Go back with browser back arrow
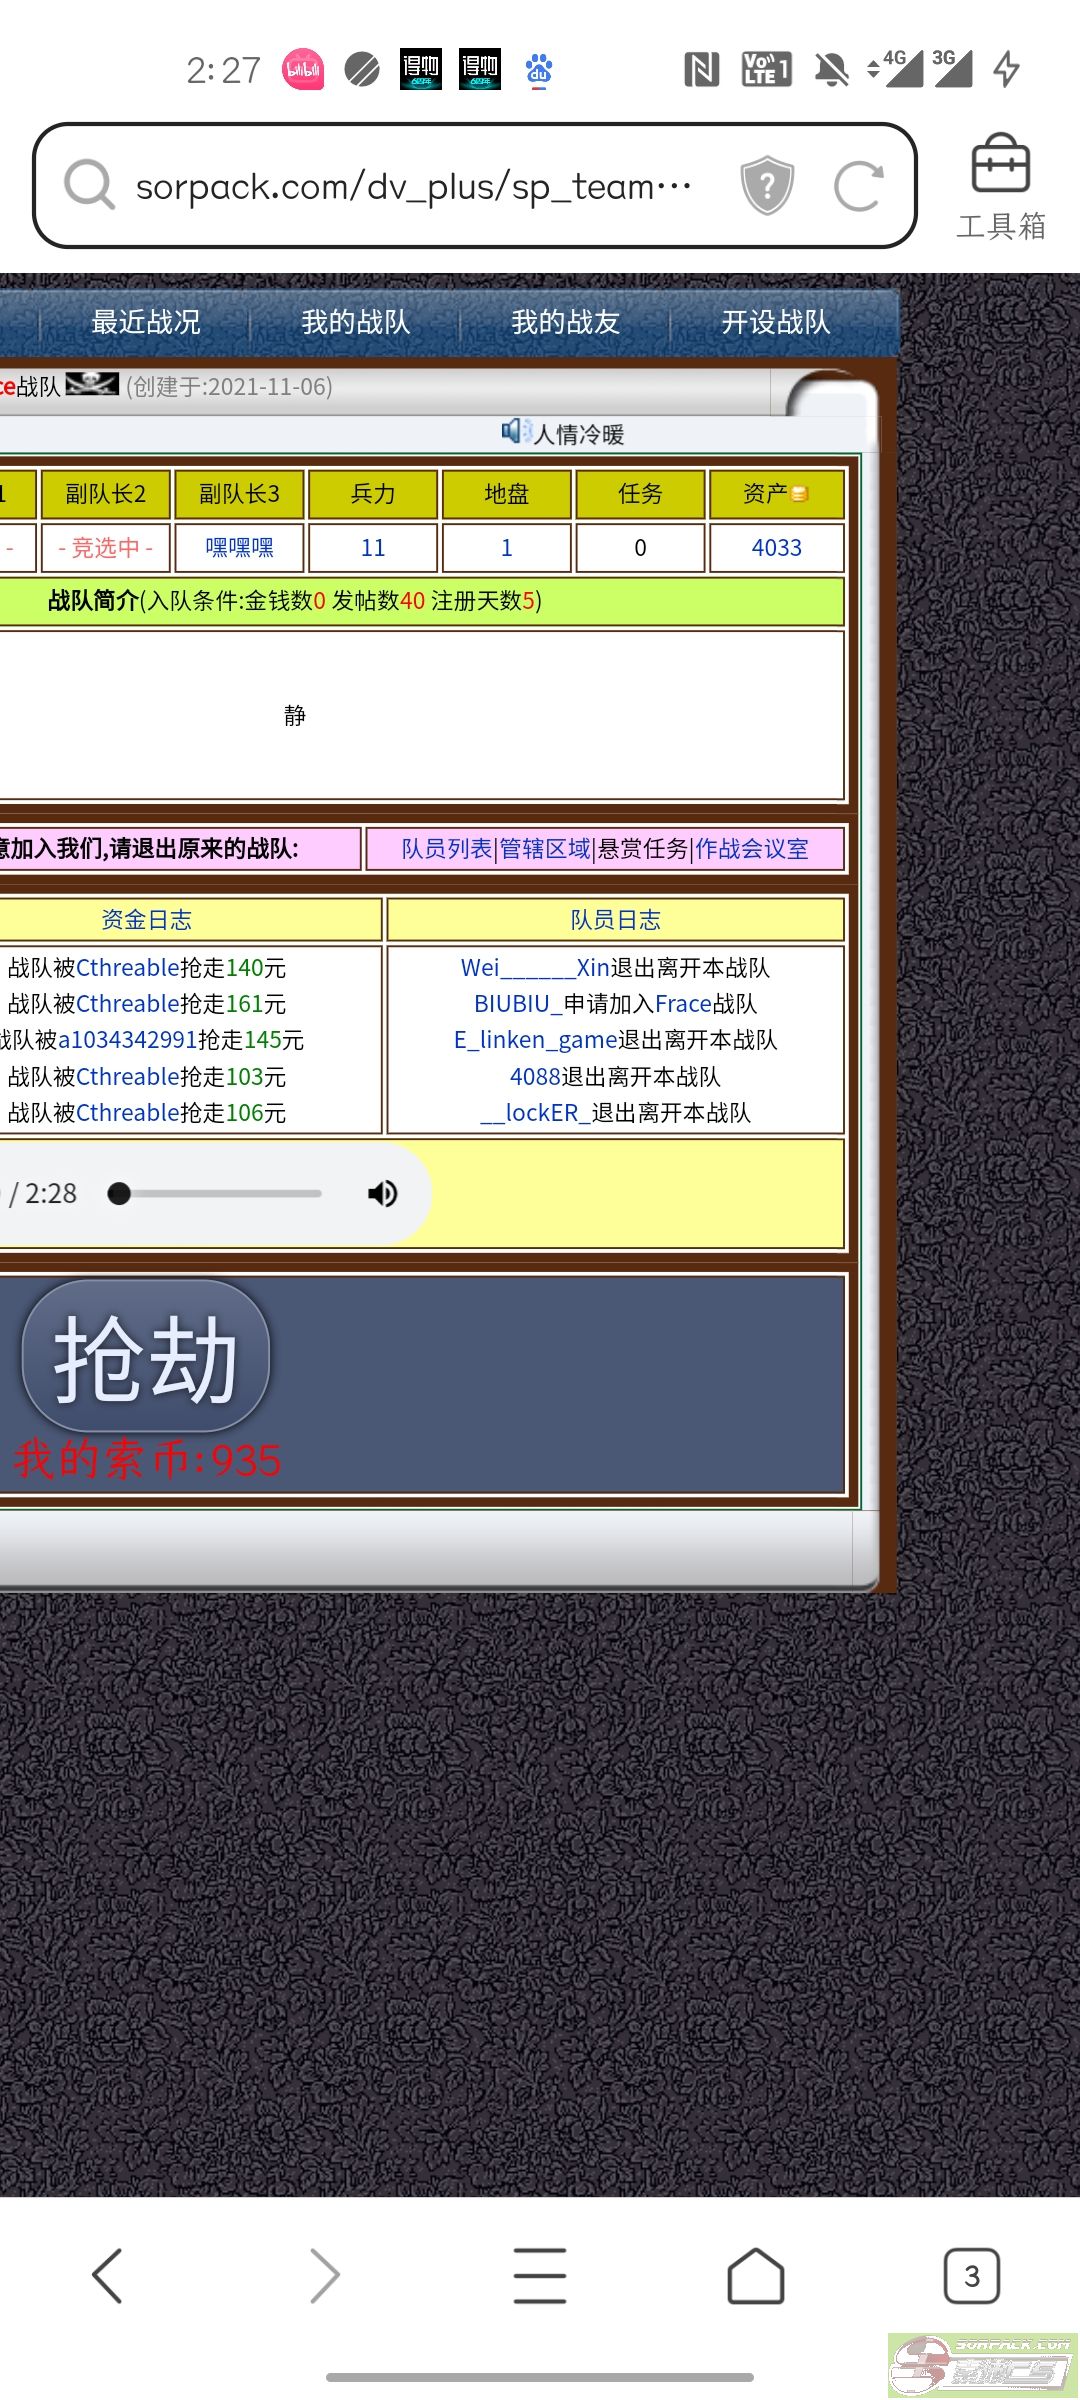 coord(107,2276)
